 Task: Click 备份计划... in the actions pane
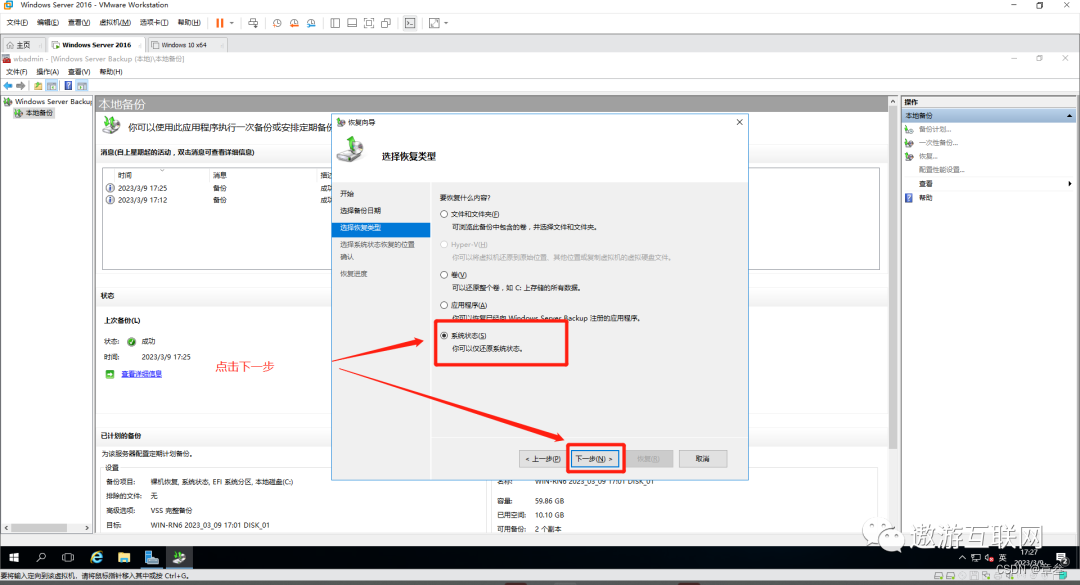tap(935, 129)
